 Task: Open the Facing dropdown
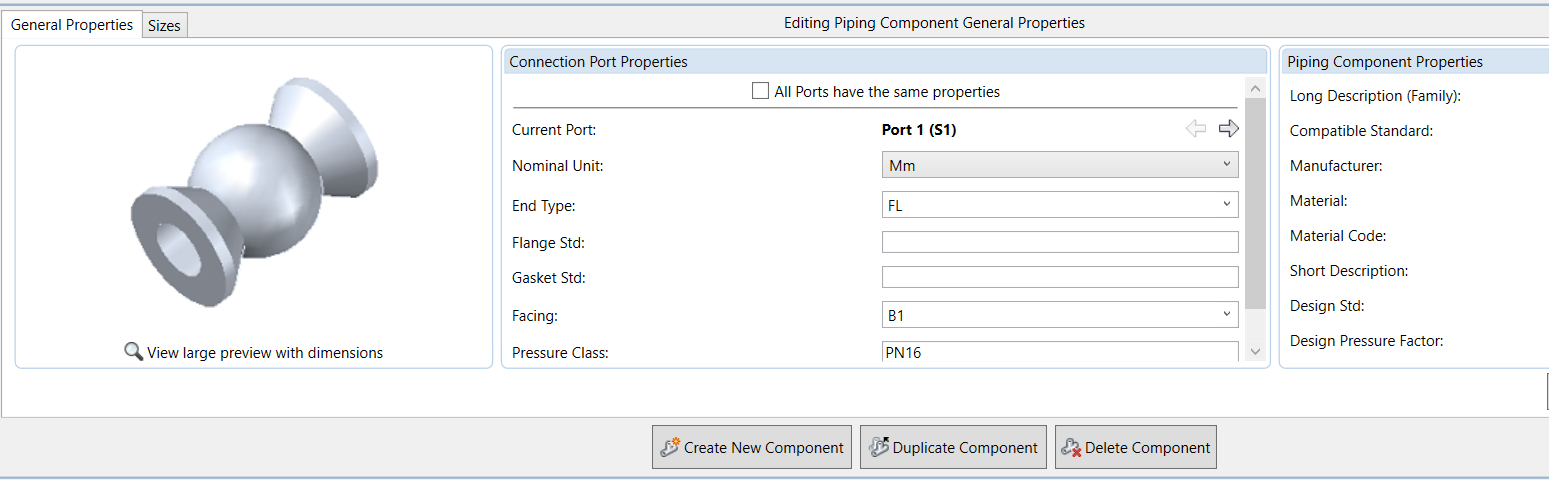tap(1059, 315)
